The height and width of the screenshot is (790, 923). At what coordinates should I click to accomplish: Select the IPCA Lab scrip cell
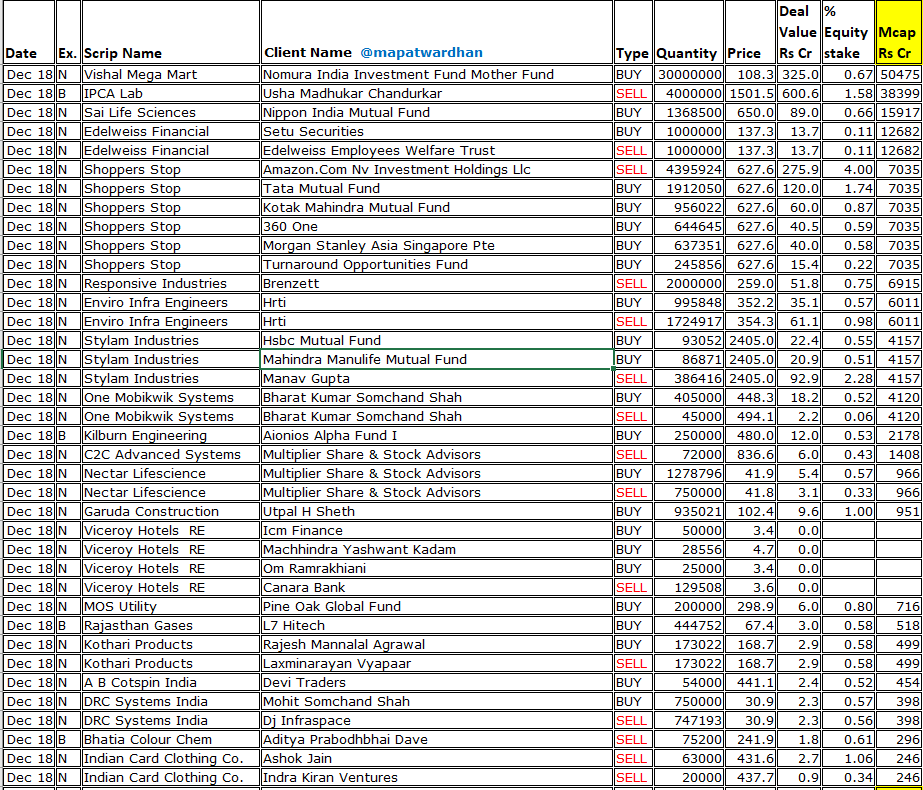[x=171, y=94]
